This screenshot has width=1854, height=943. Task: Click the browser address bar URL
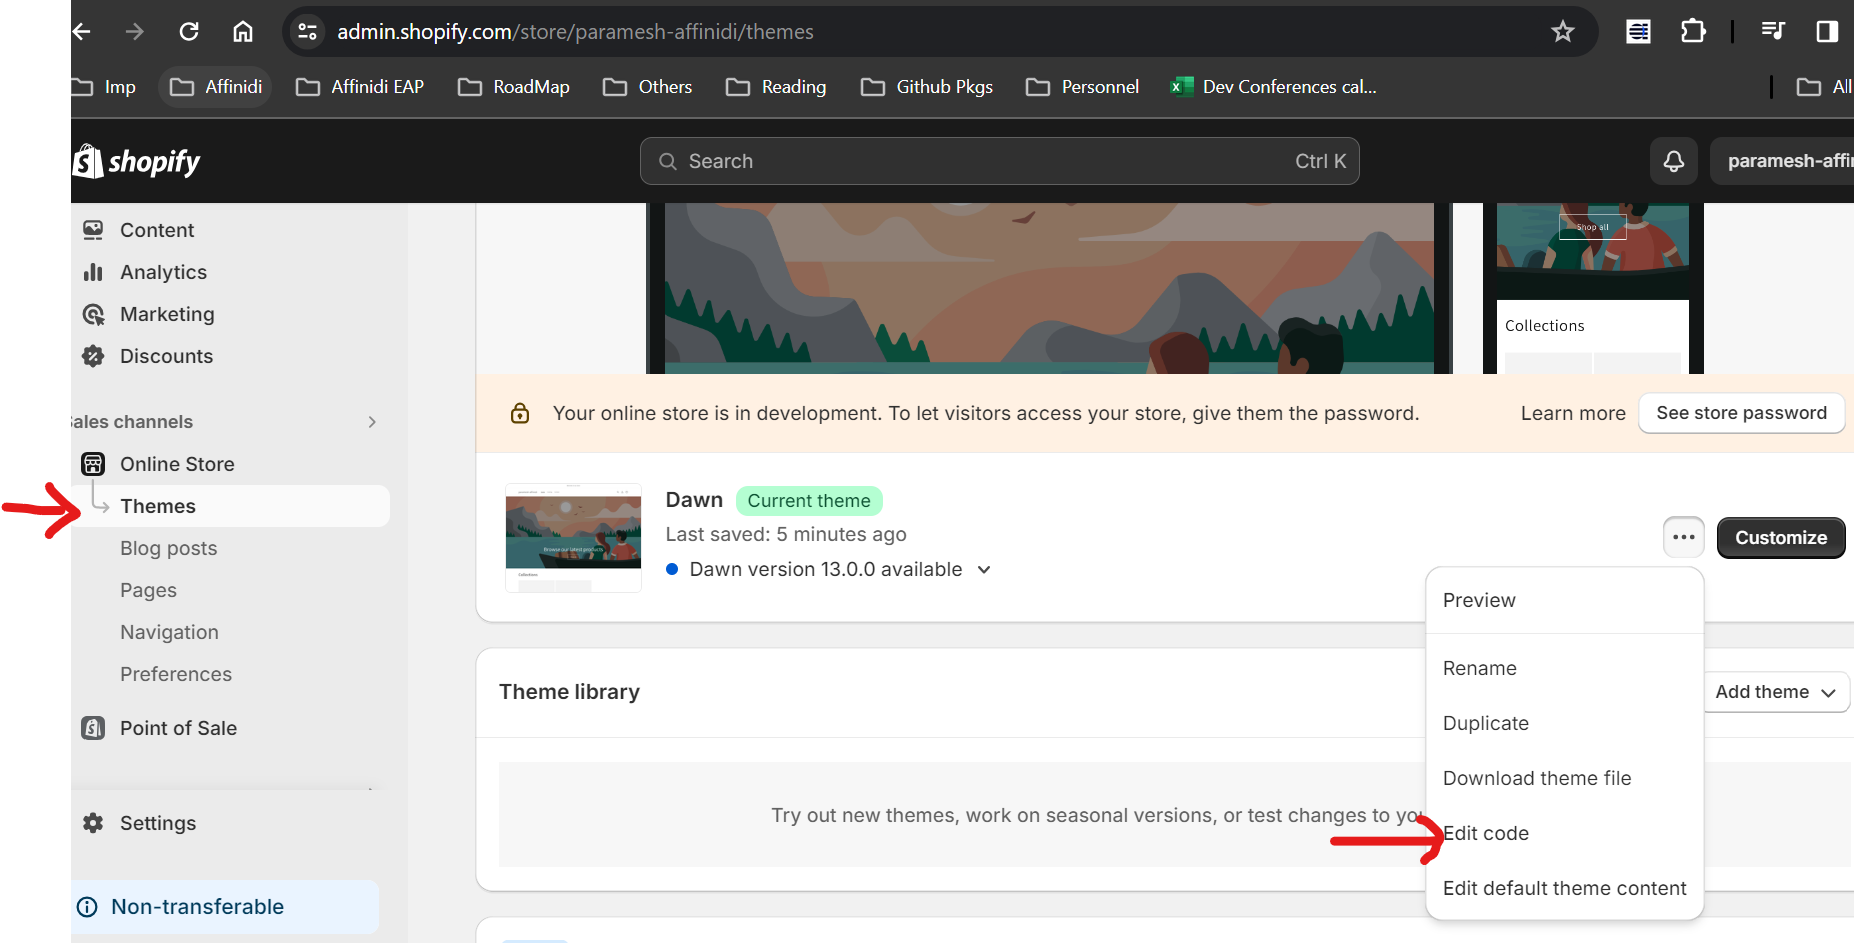pos(575,32)
